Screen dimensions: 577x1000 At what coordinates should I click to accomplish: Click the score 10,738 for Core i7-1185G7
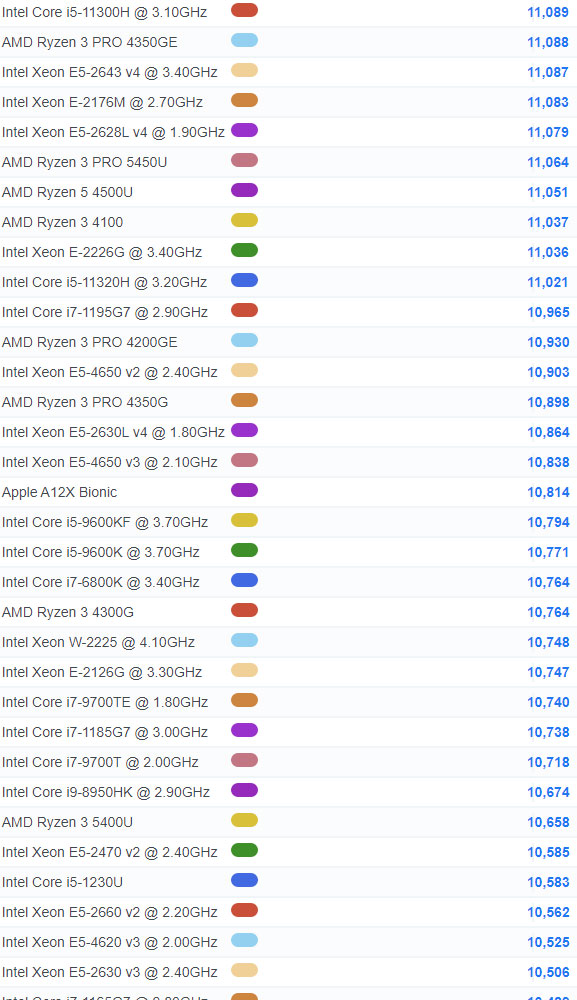click(x=548, y=732)
